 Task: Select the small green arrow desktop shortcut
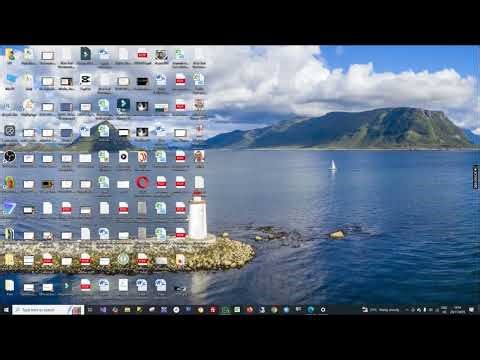(x=66, y=286)
